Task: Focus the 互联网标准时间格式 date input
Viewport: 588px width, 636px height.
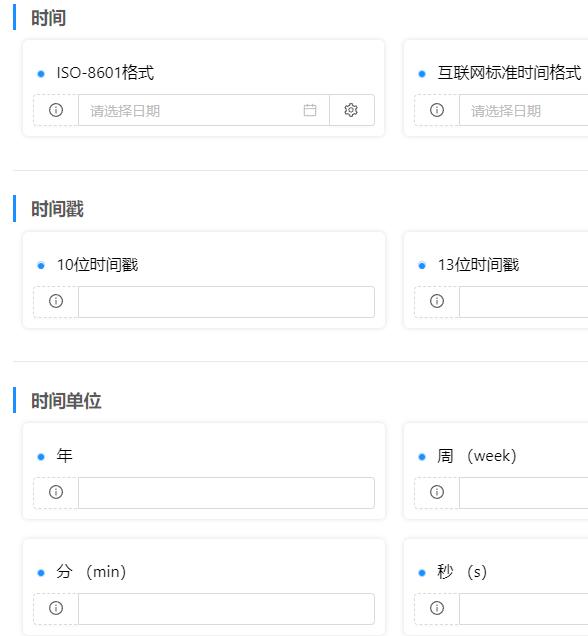Action: tap(524, 110)
